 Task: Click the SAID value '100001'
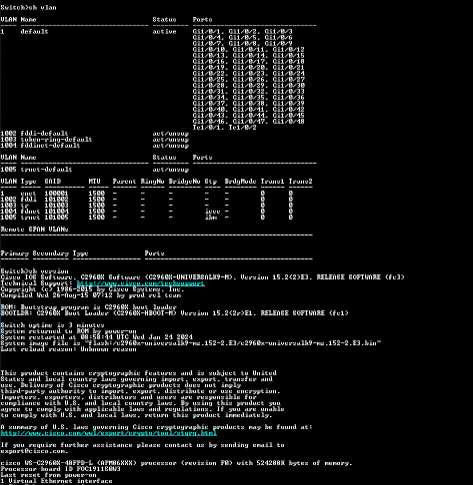pyautogui.click(x=56, y=193)
